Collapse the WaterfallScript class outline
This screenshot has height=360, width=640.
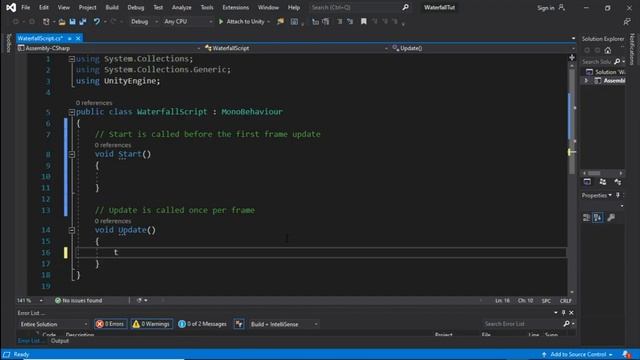coord(72,112)
